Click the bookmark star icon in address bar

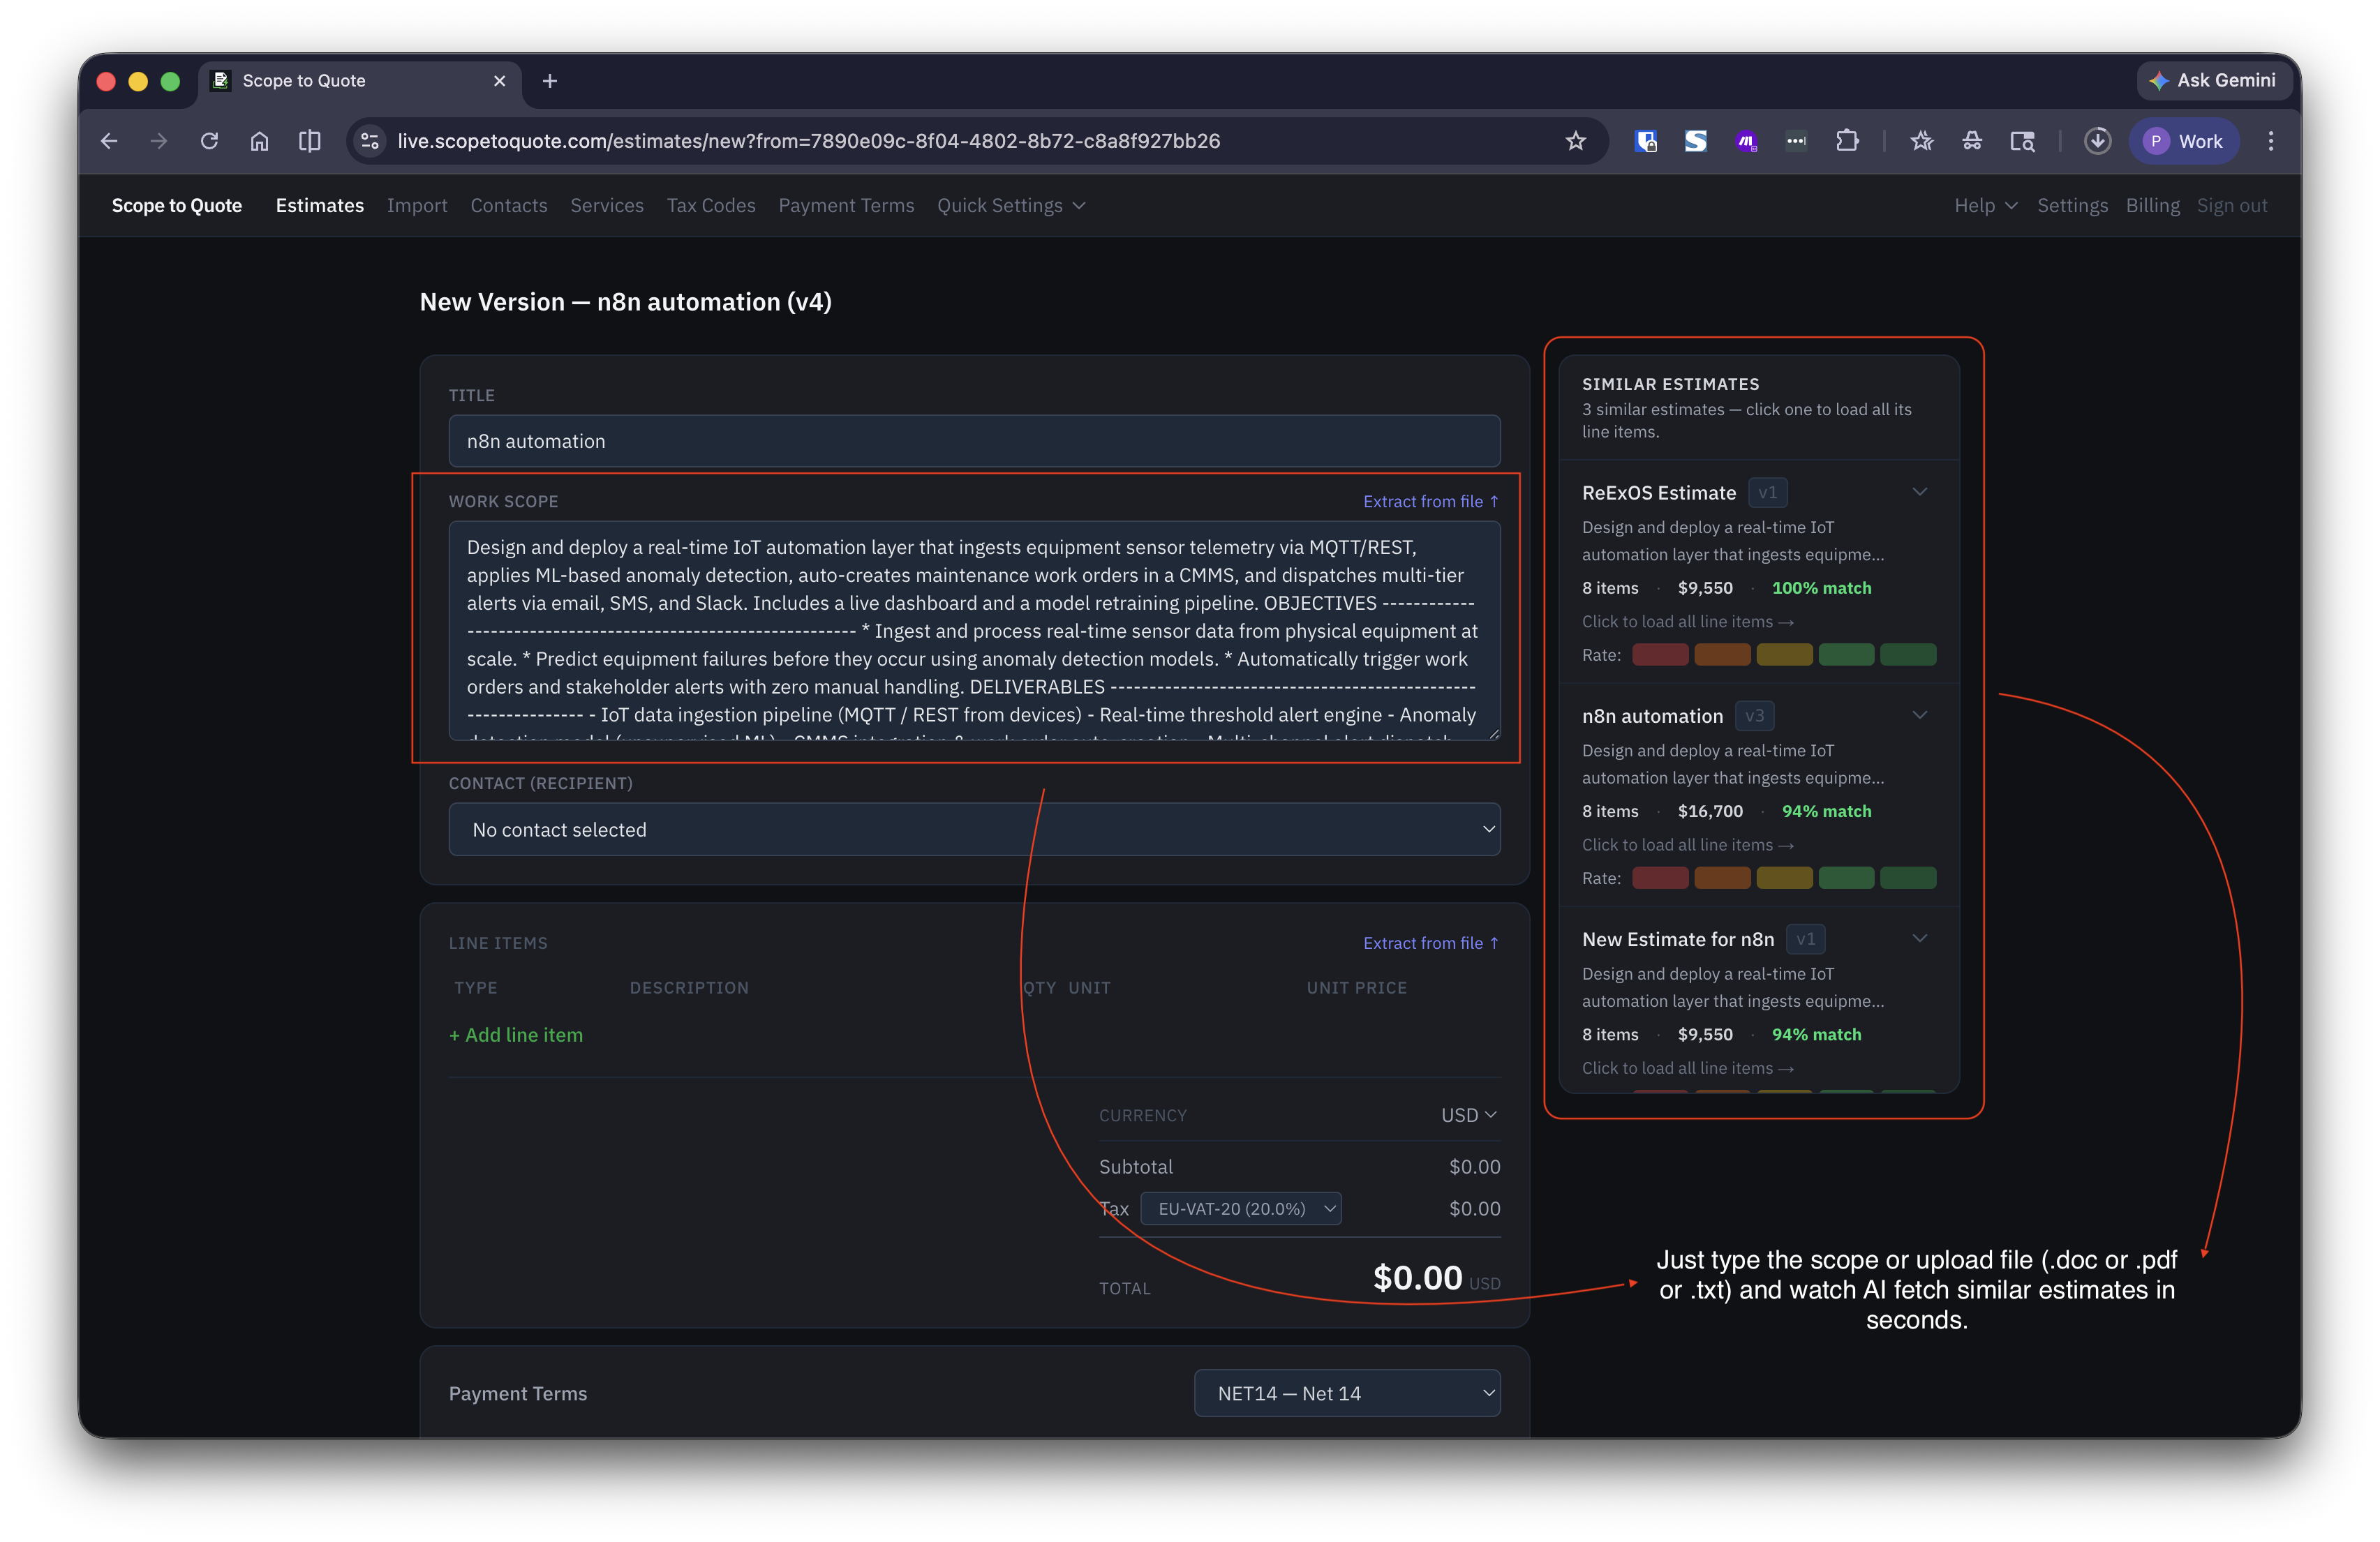tap(1575, 141)
